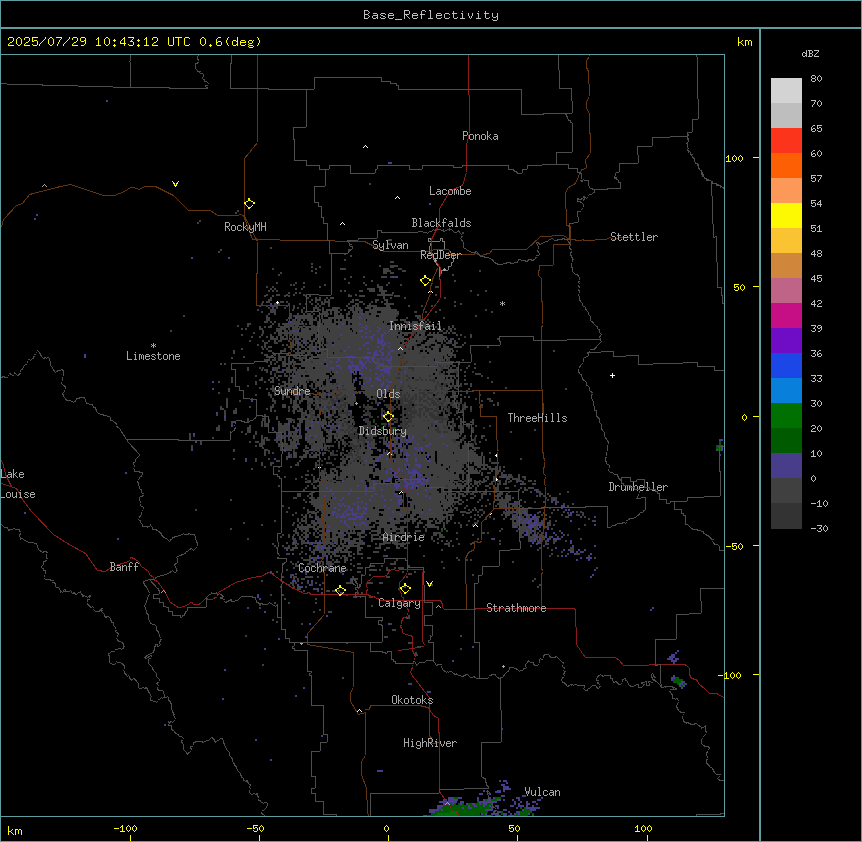
Task: Click the Strathmore label
Action: click(x=516, y=608)
